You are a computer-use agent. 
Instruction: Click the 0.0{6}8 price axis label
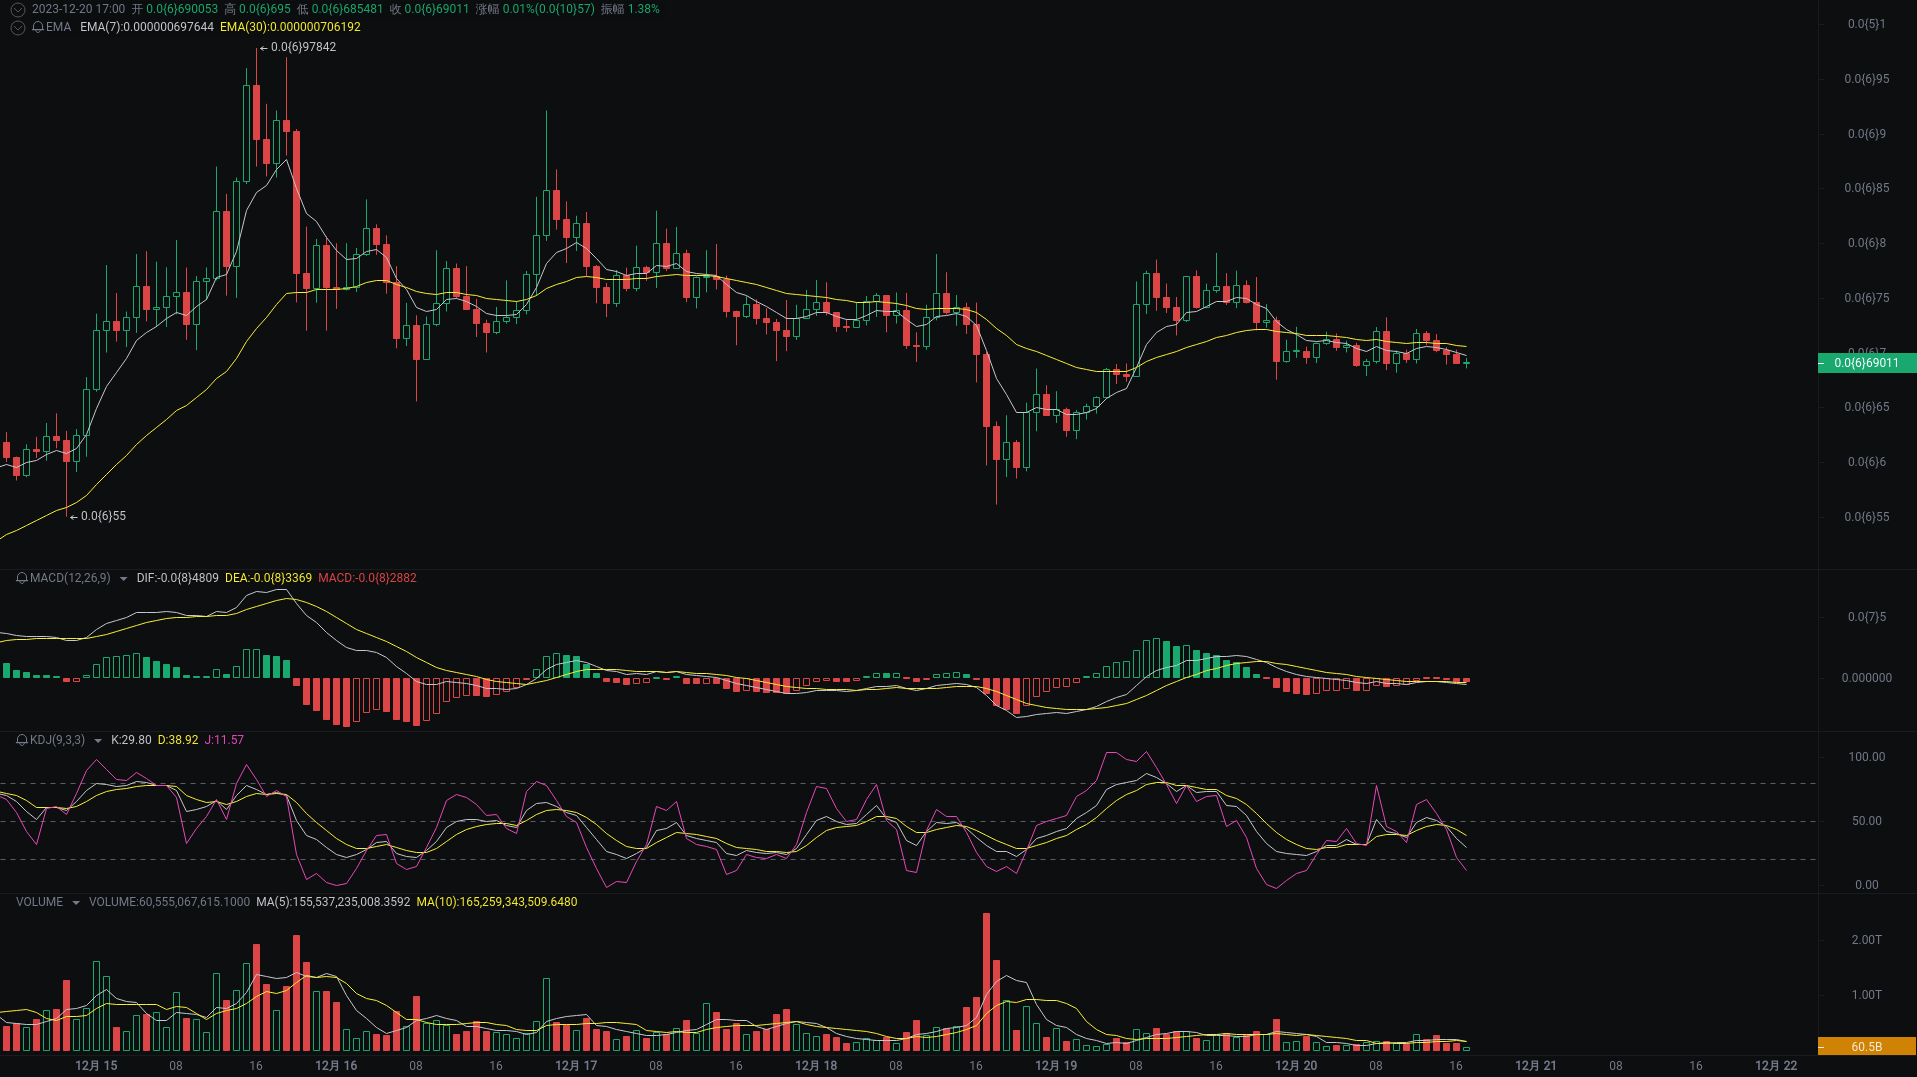pyautogui.click(x=1867, y=243)
